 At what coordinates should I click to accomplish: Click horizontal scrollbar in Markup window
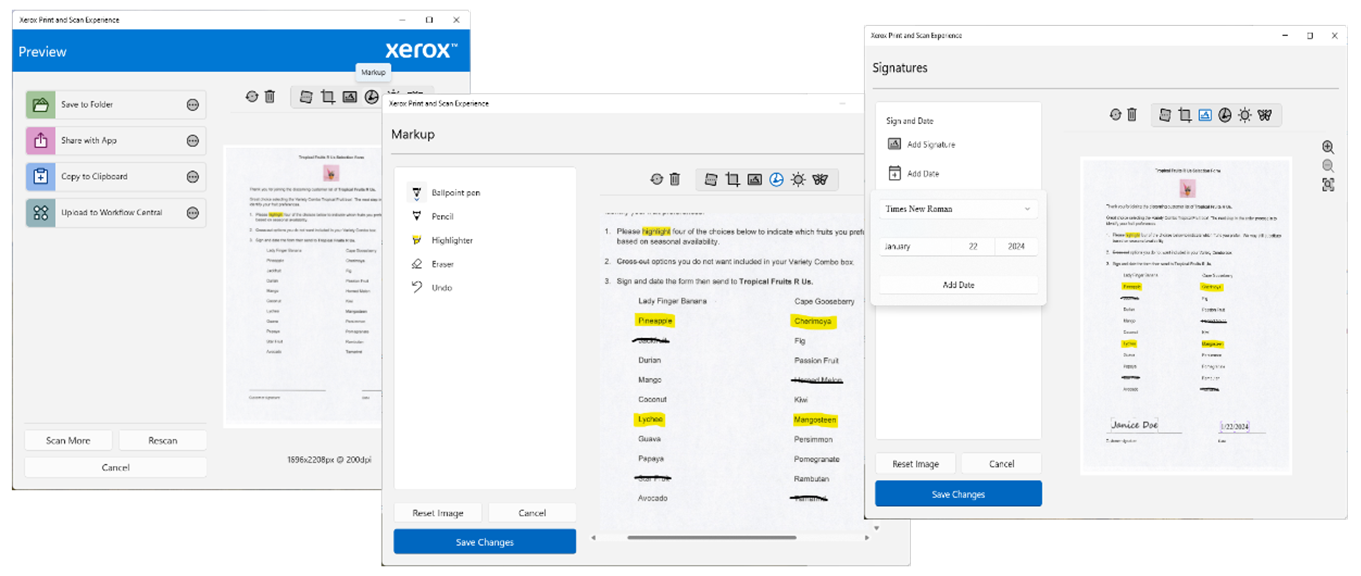pos(713,538)
